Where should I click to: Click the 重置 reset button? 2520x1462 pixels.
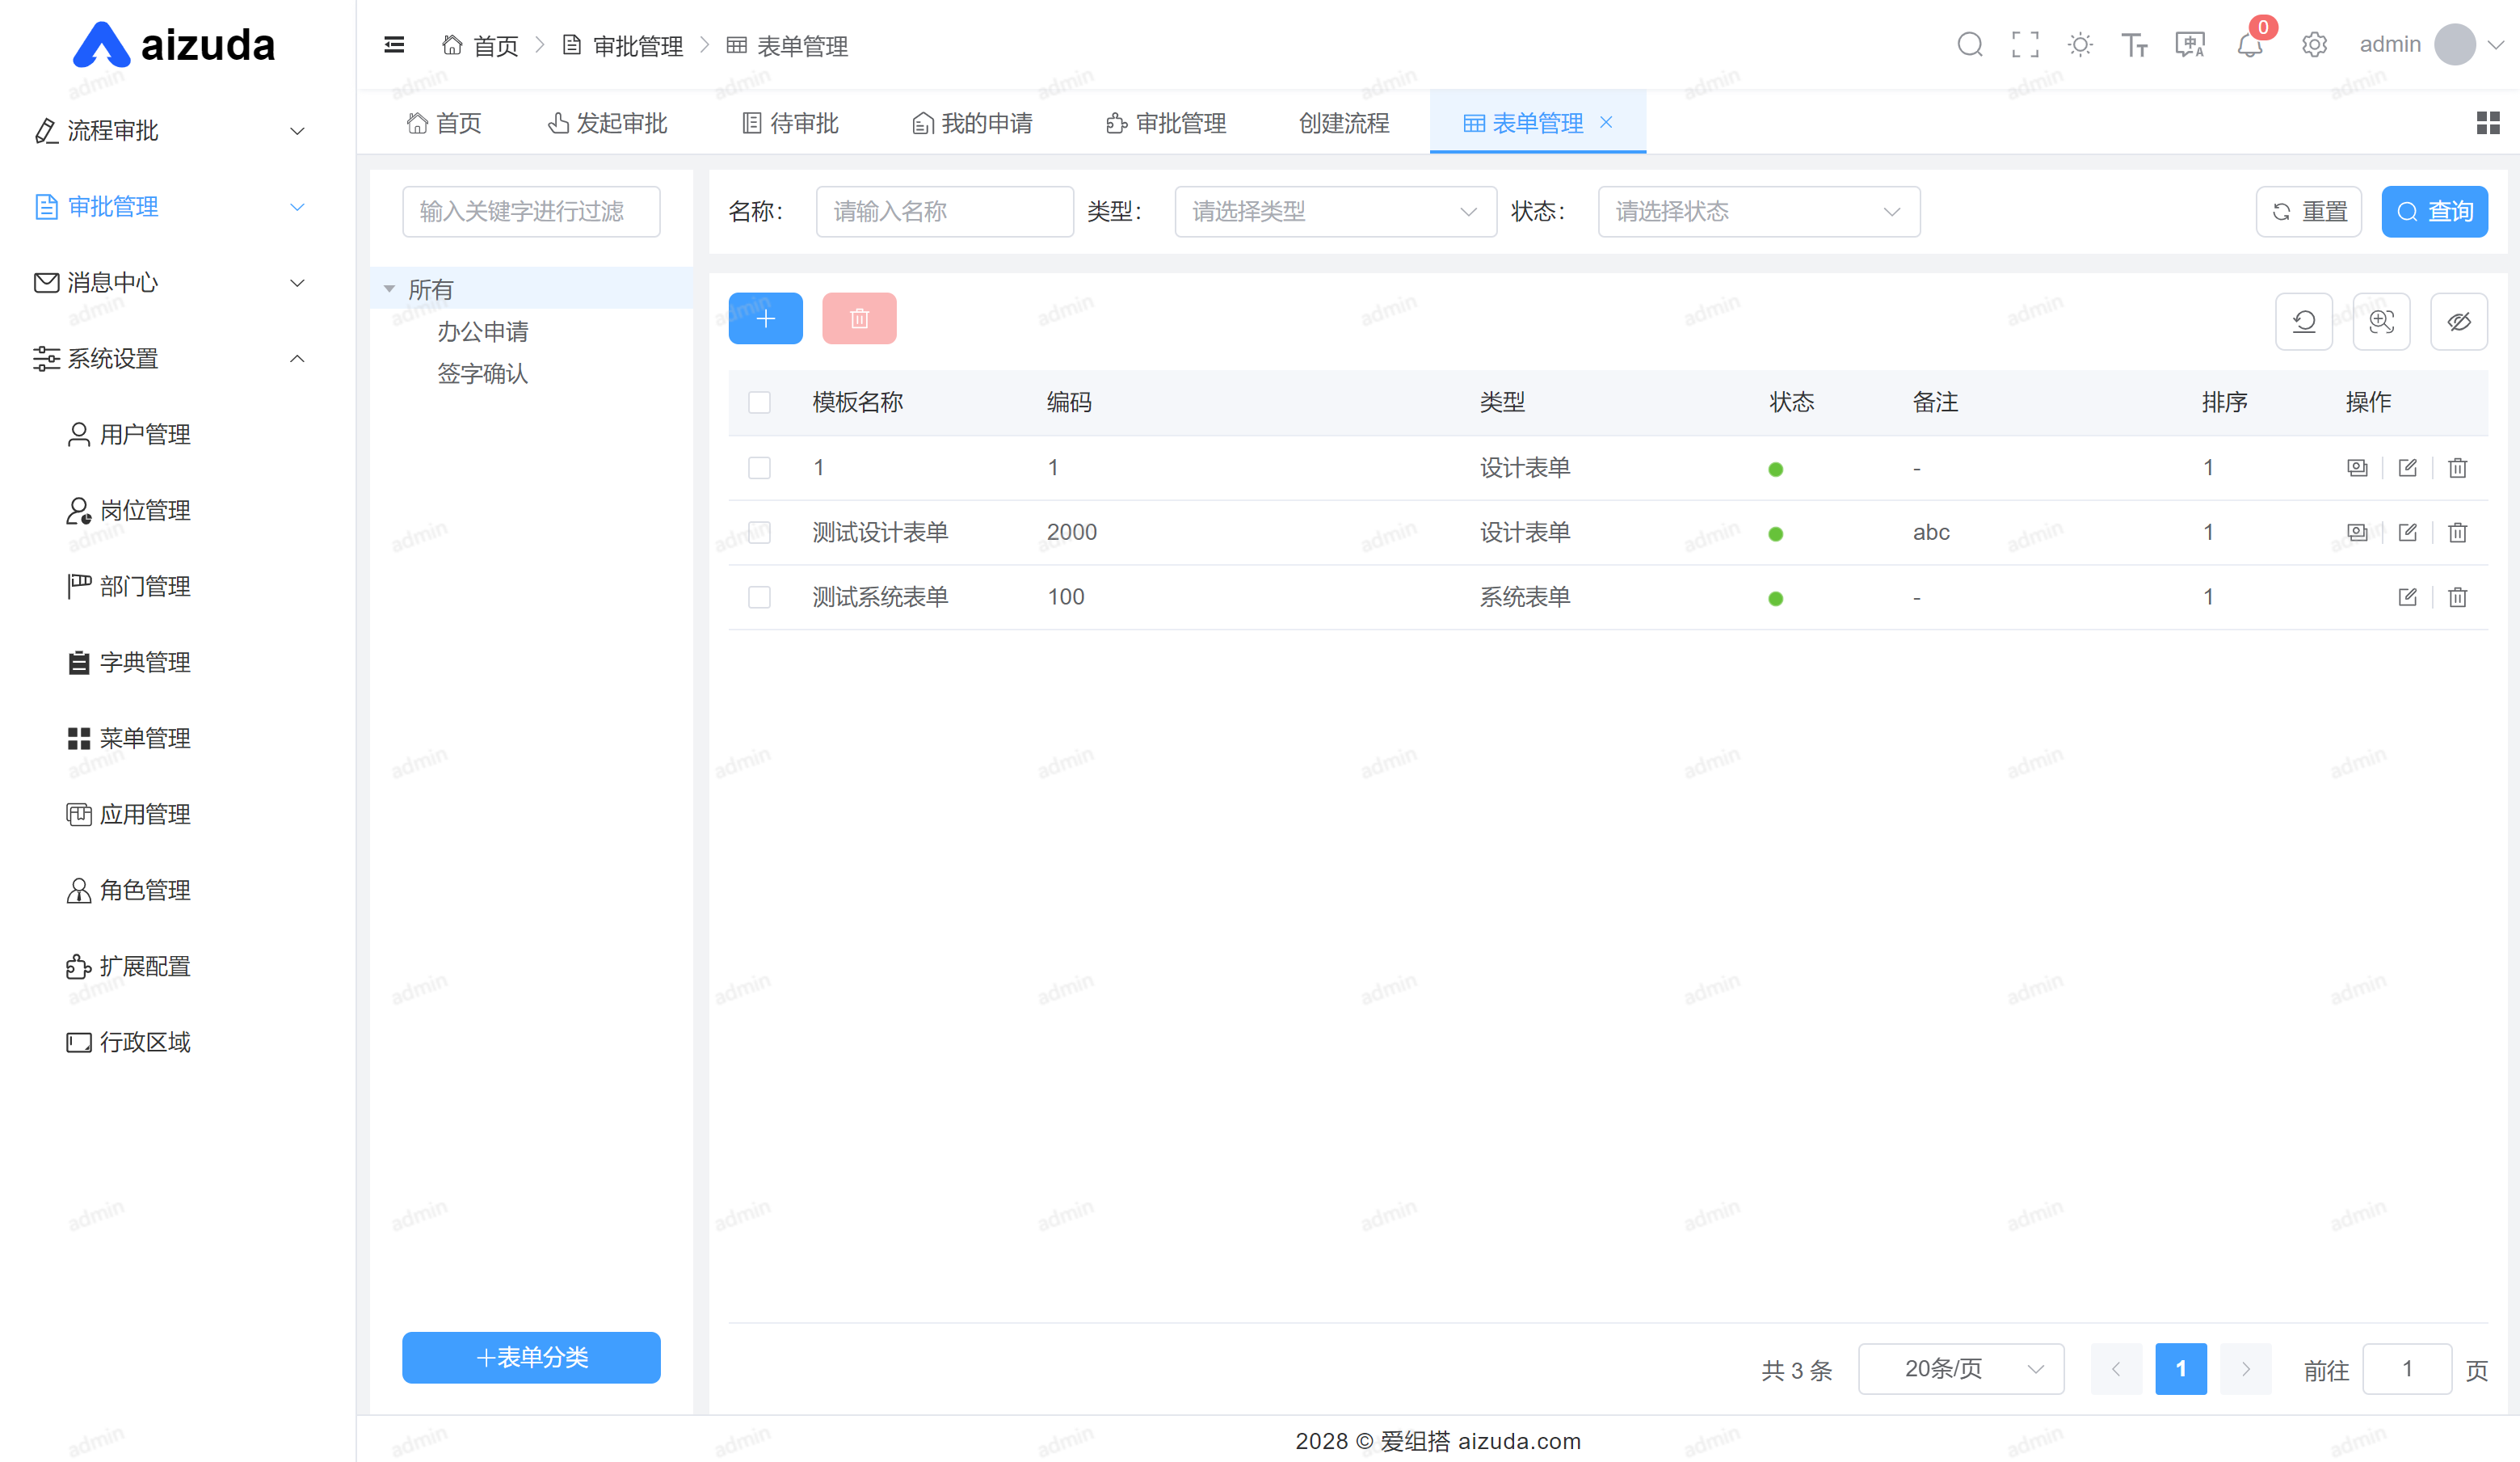click(2308, 211)
